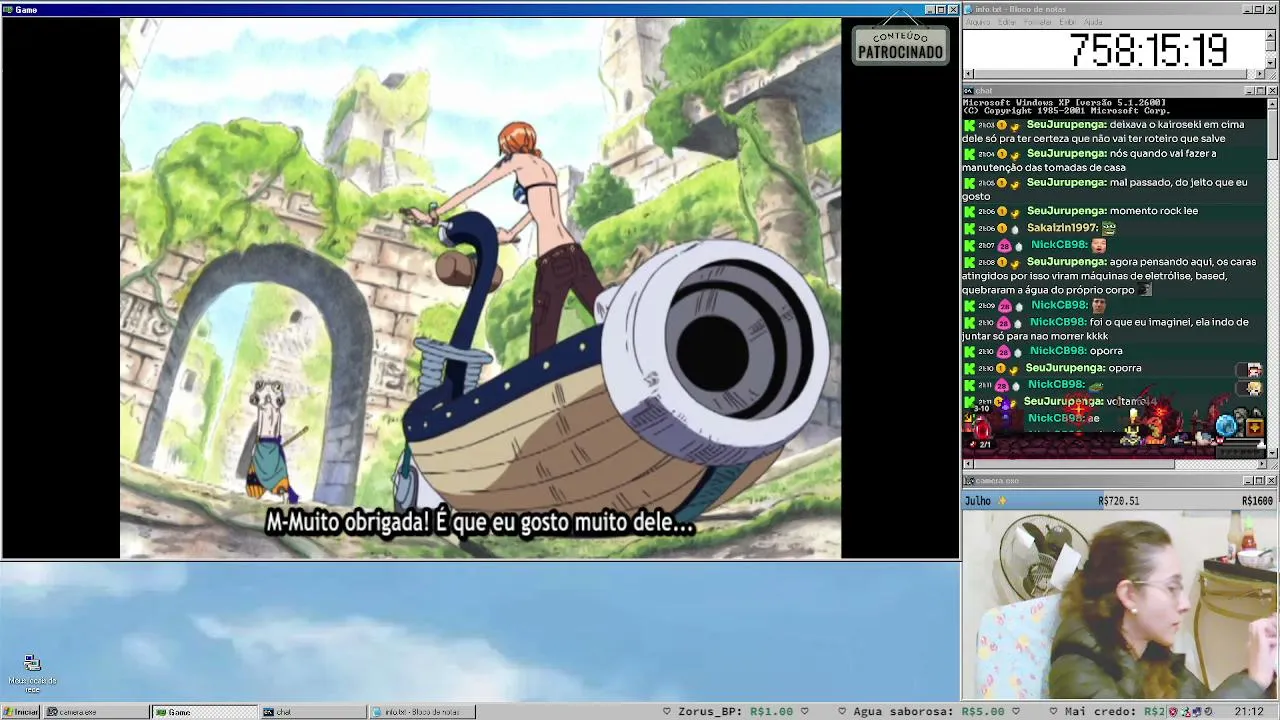Click the Agua saborosa donation ticker entry
The height and width of the screenshot is (720, 1280).
(x=927, y=712)
